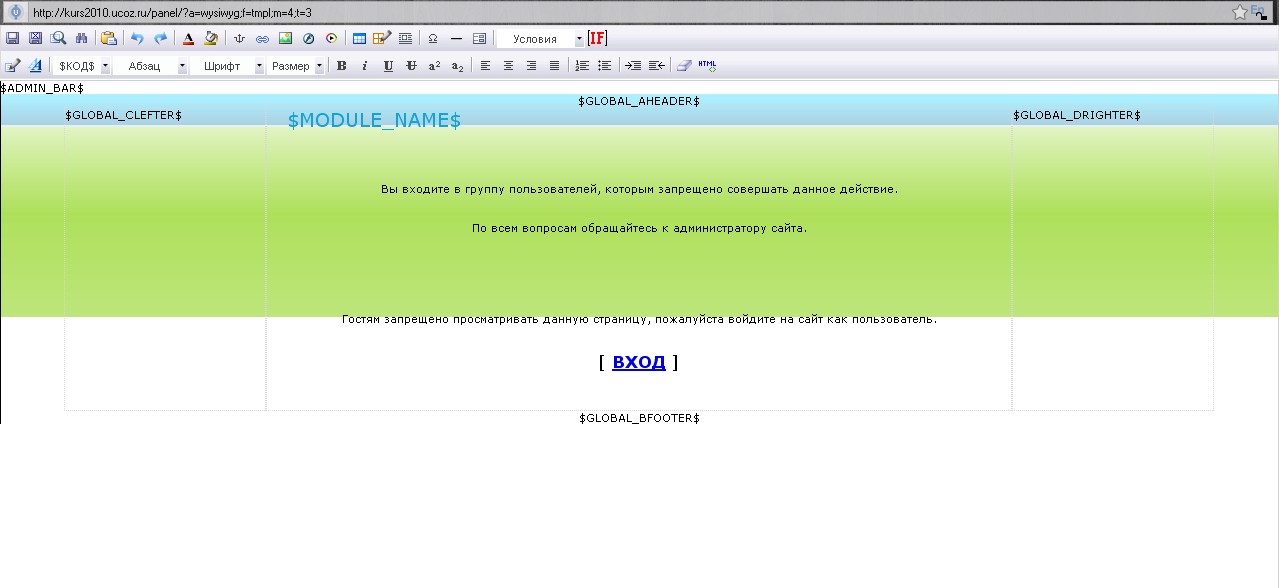The image size is (1279, 588).
Task: Redo the last action
Action: 160,38
